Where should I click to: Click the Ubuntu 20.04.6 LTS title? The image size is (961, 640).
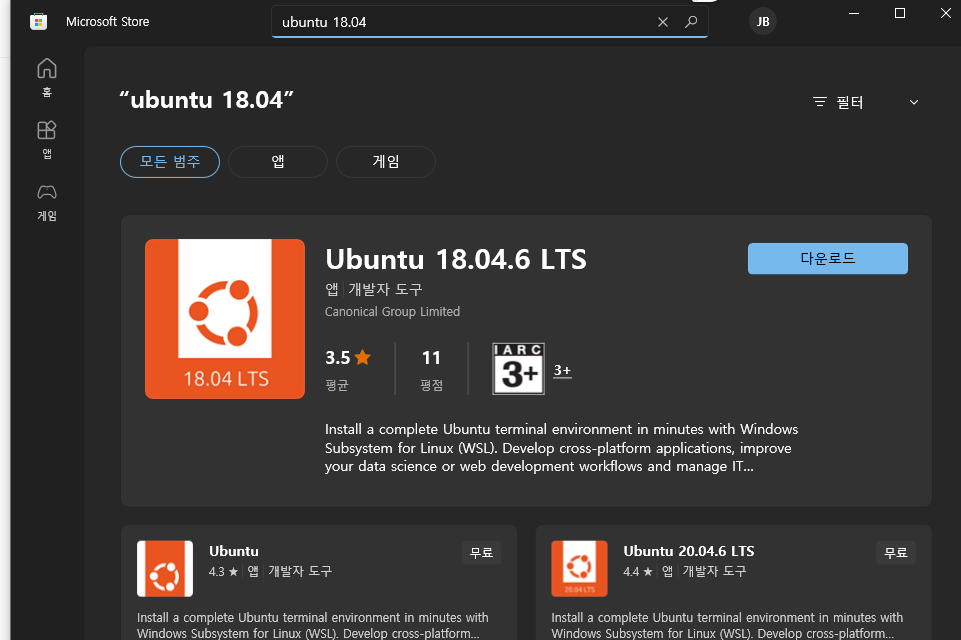[x=689, y=551]
